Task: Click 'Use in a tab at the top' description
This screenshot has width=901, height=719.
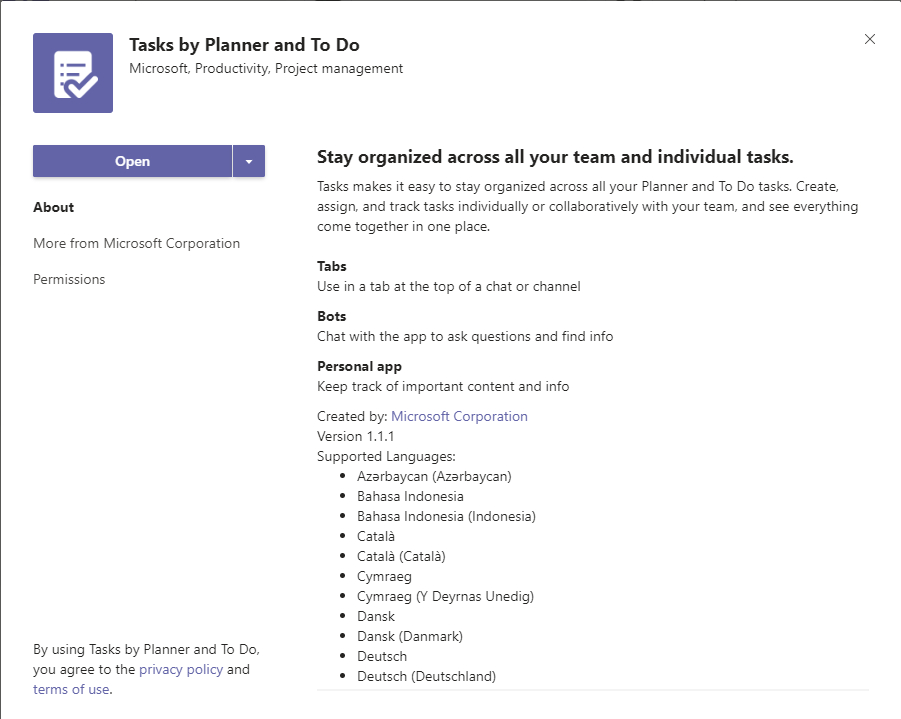Action: (x=449, y=286)
